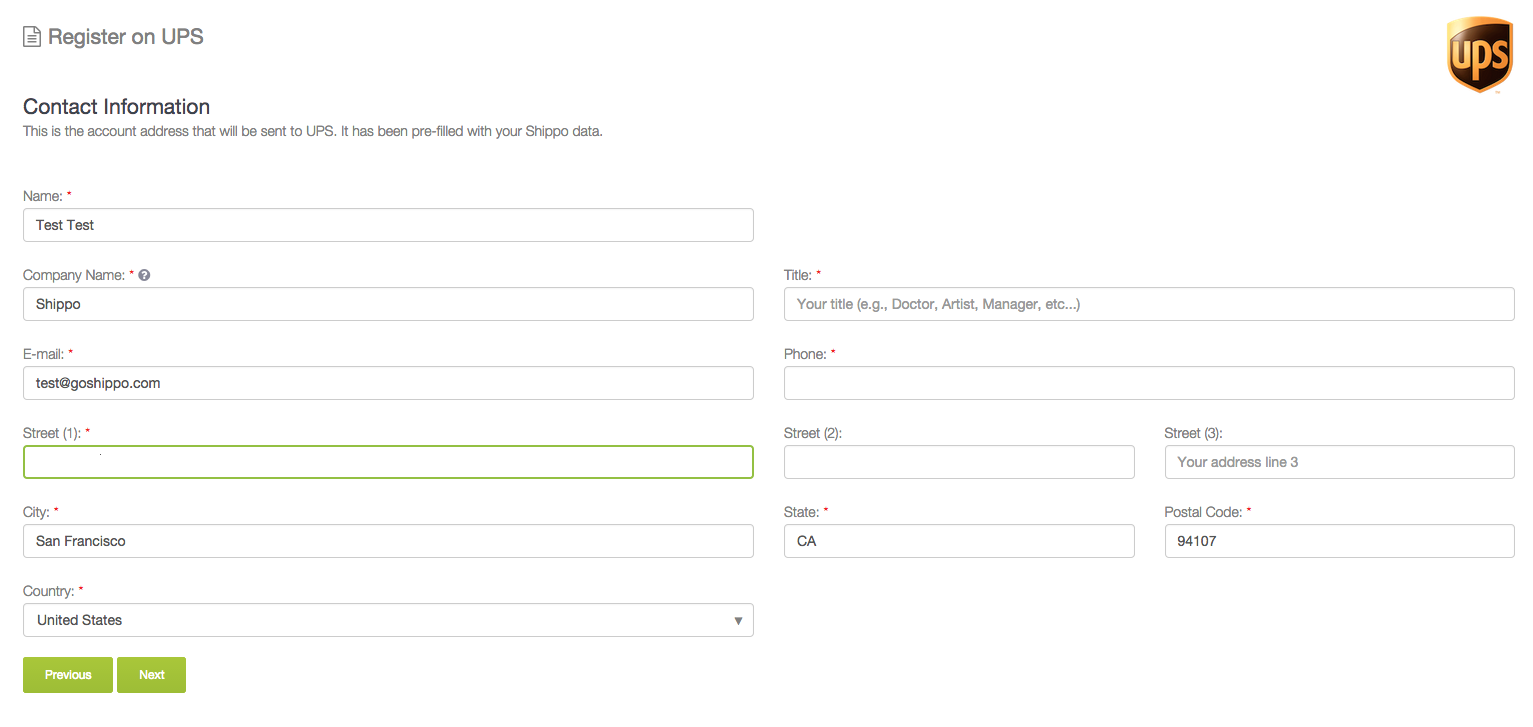Click the Street (2) input field
Image resolution: width=1533 pixels, height=727 pixels.
tap(959, 462)
